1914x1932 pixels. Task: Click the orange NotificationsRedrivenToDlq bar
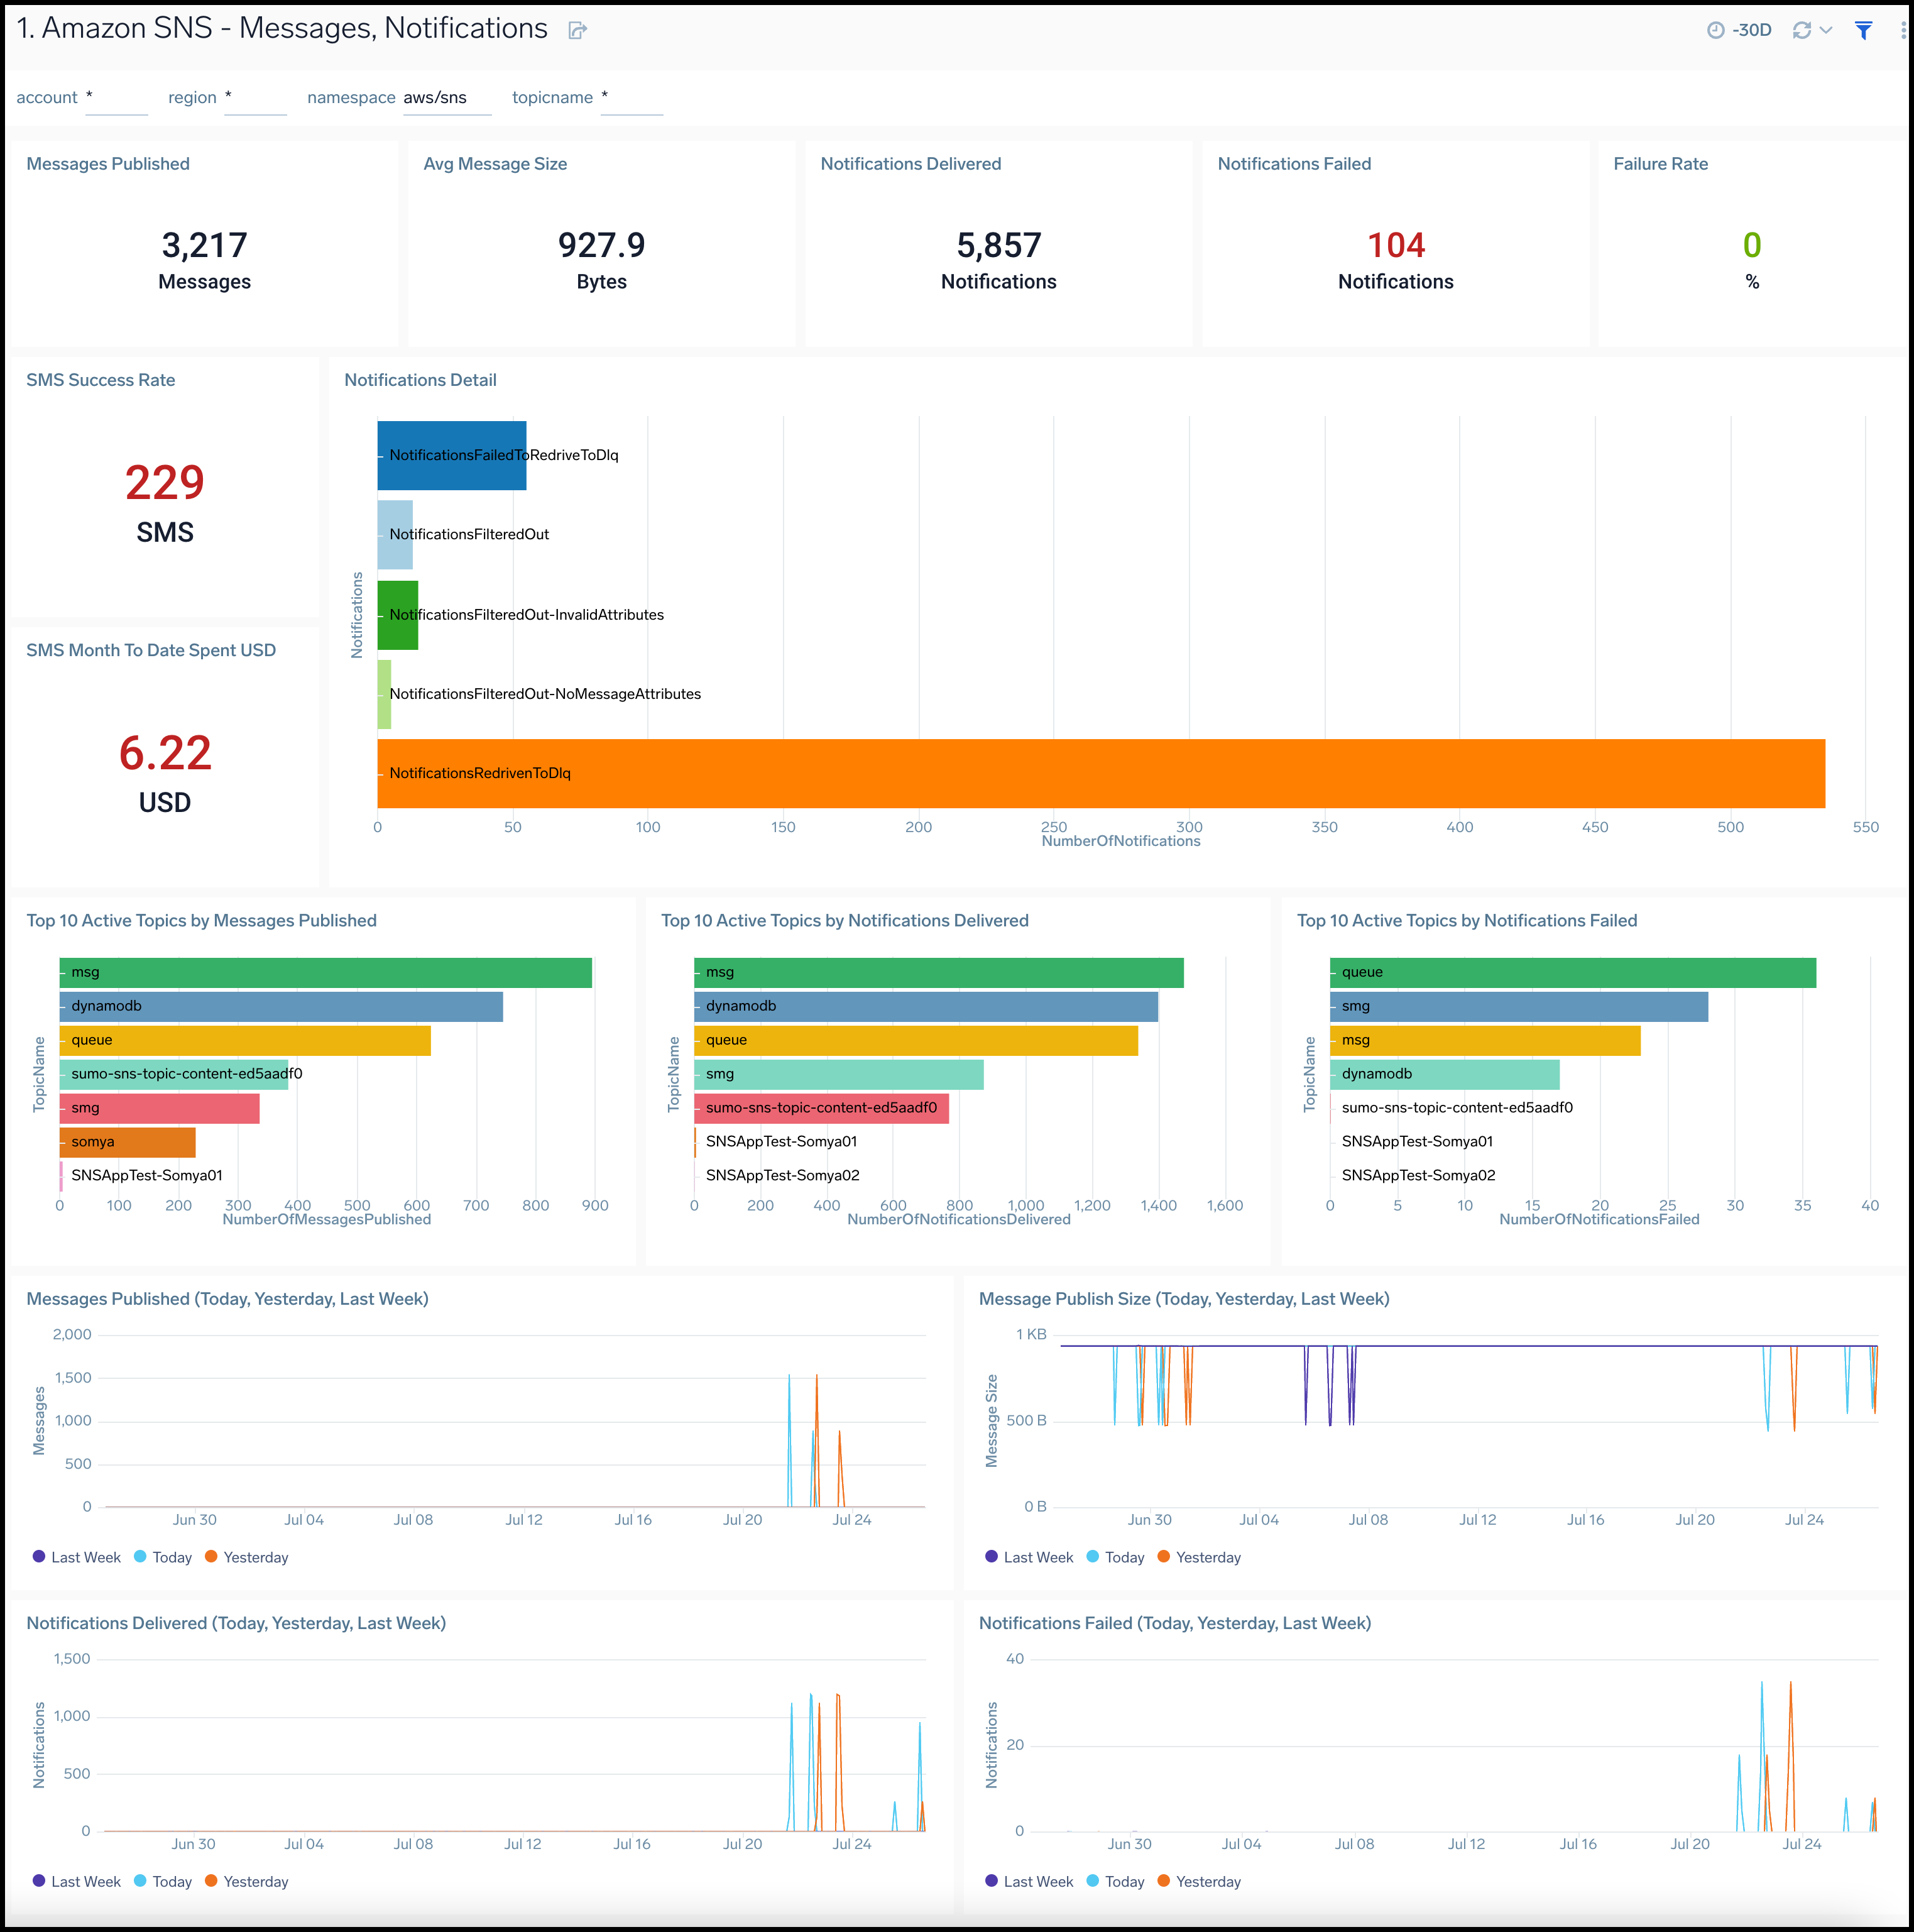click(1100, 772)
